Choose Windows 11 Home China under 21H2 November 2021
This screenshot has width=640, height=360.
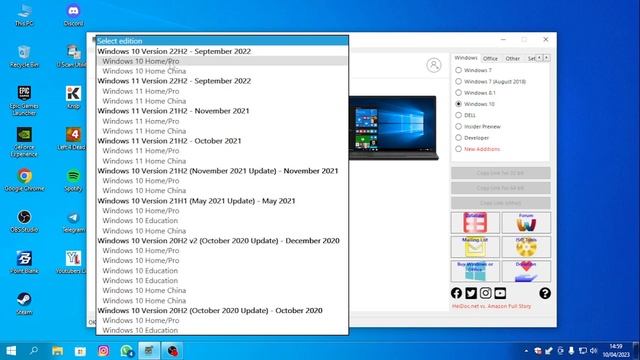(x=222, y=131)
